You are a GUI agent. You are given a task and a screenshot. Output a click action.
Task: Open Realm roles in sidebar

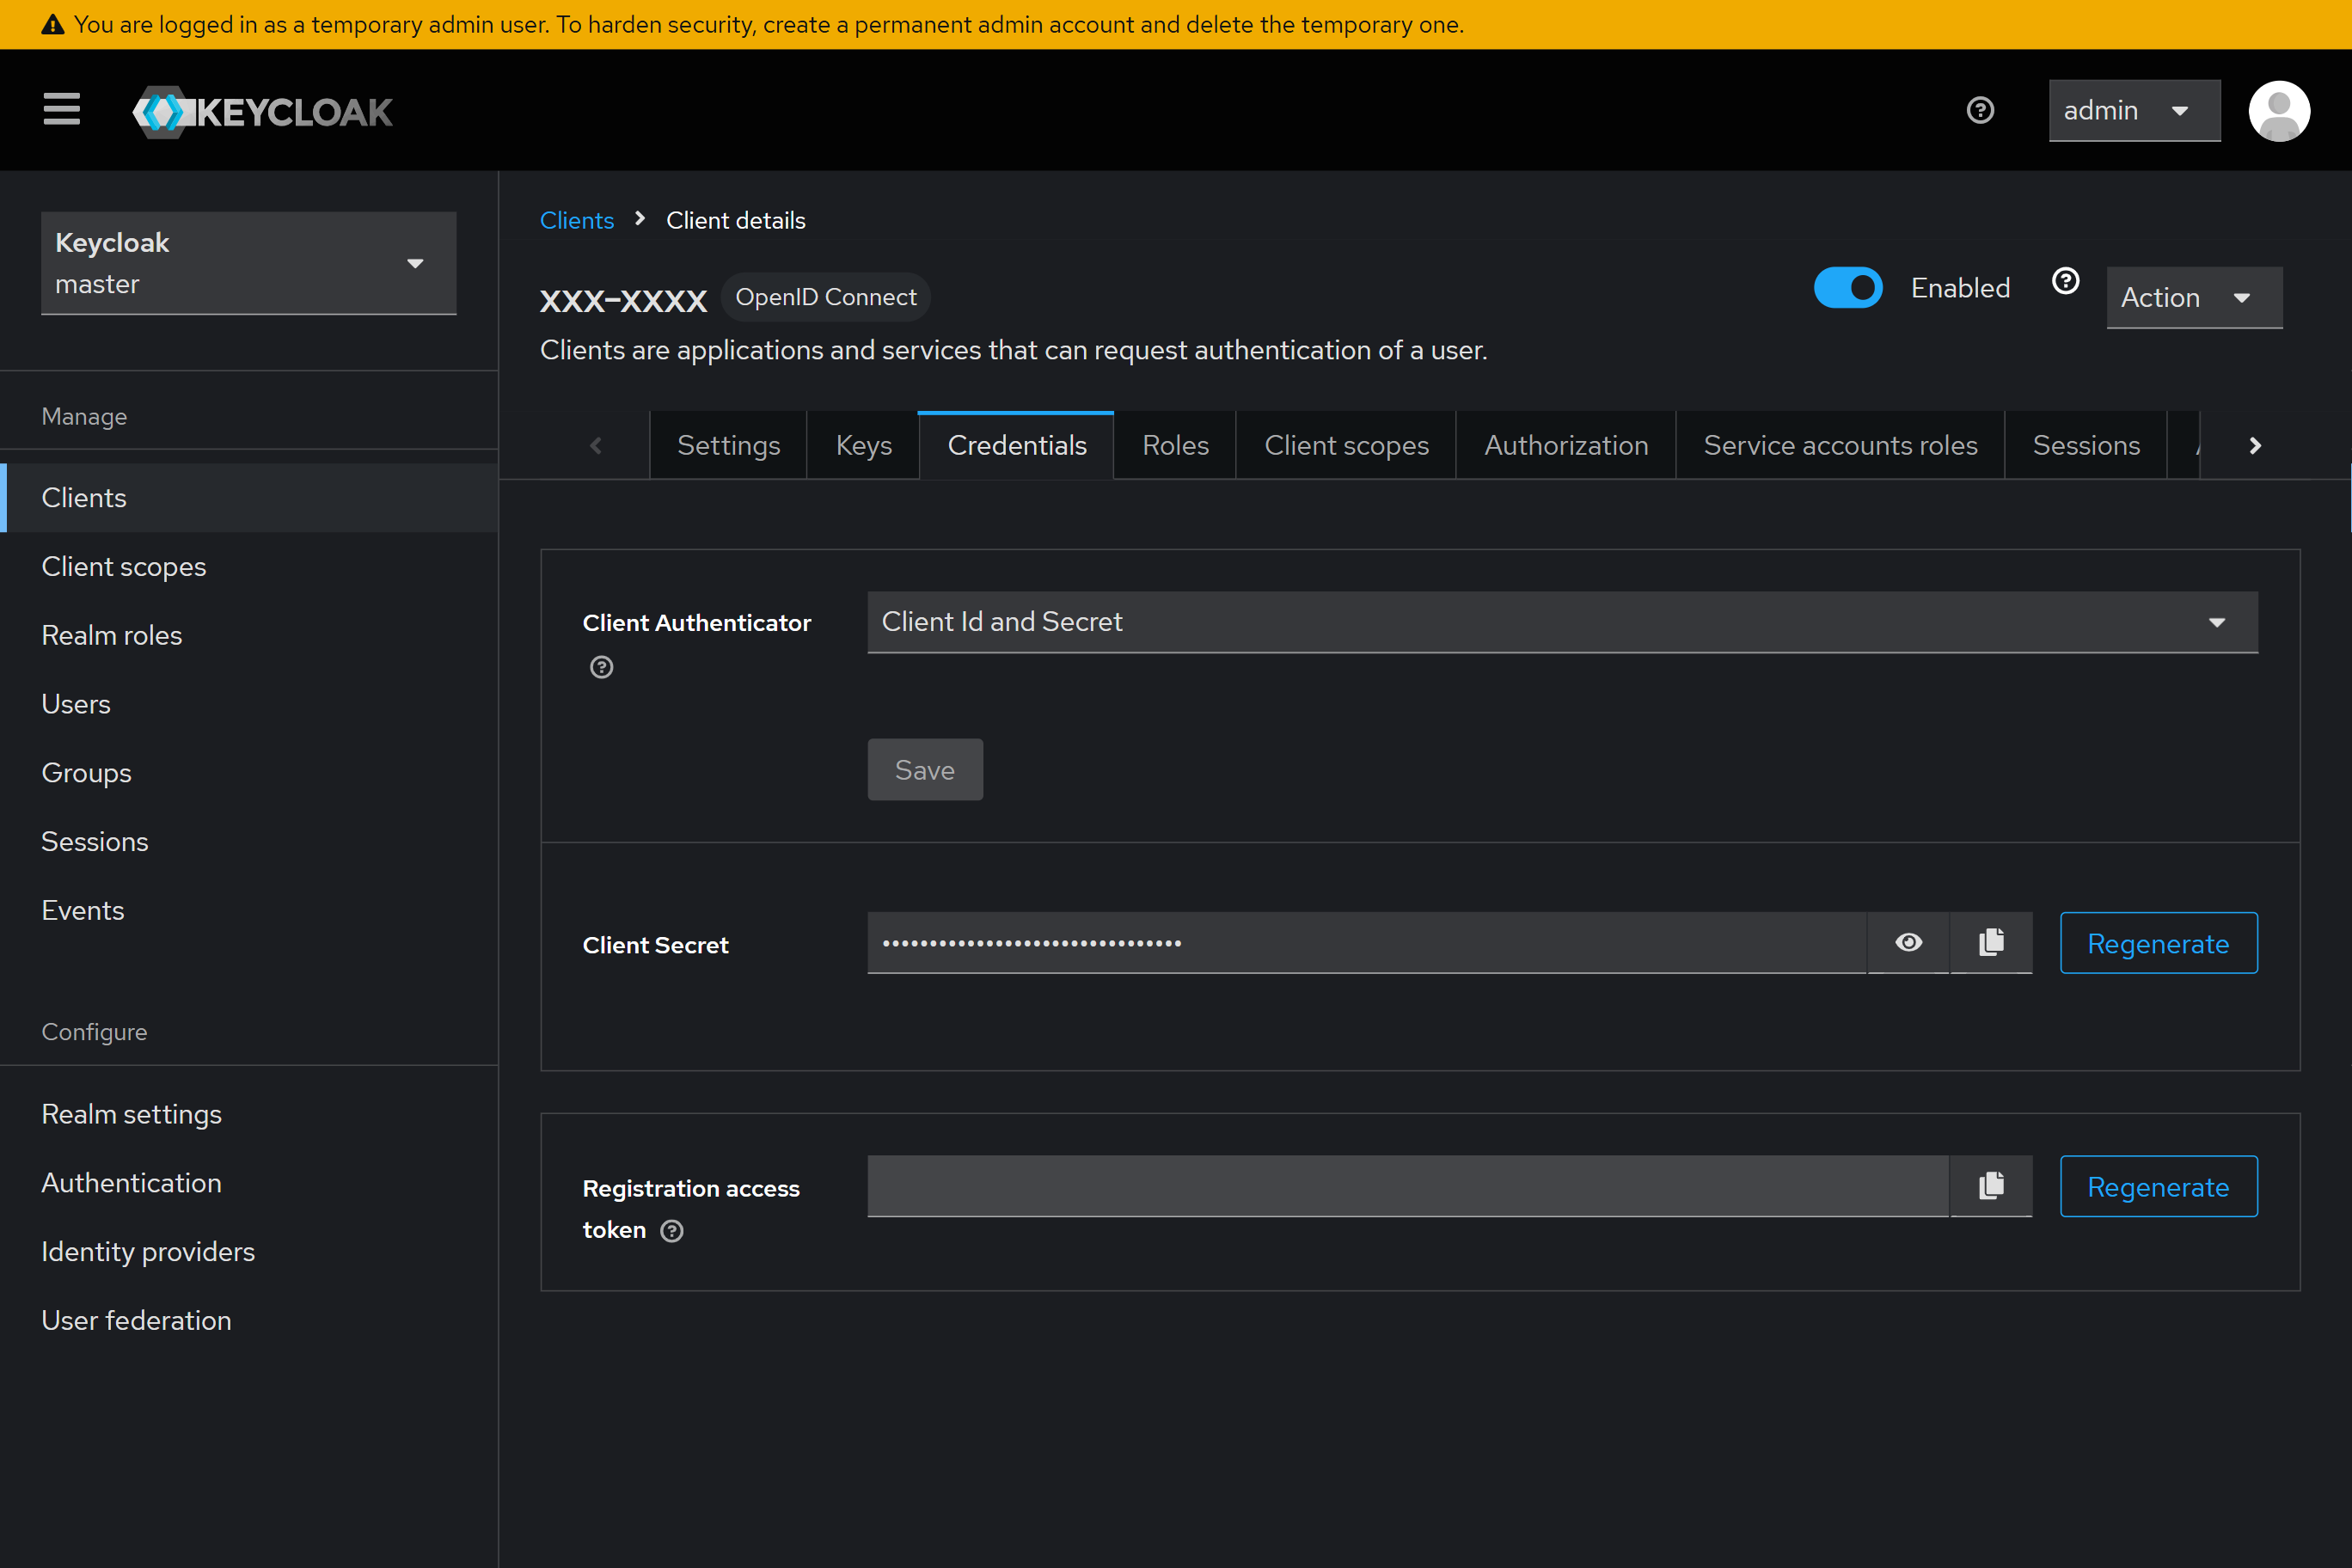pos(249,635)
